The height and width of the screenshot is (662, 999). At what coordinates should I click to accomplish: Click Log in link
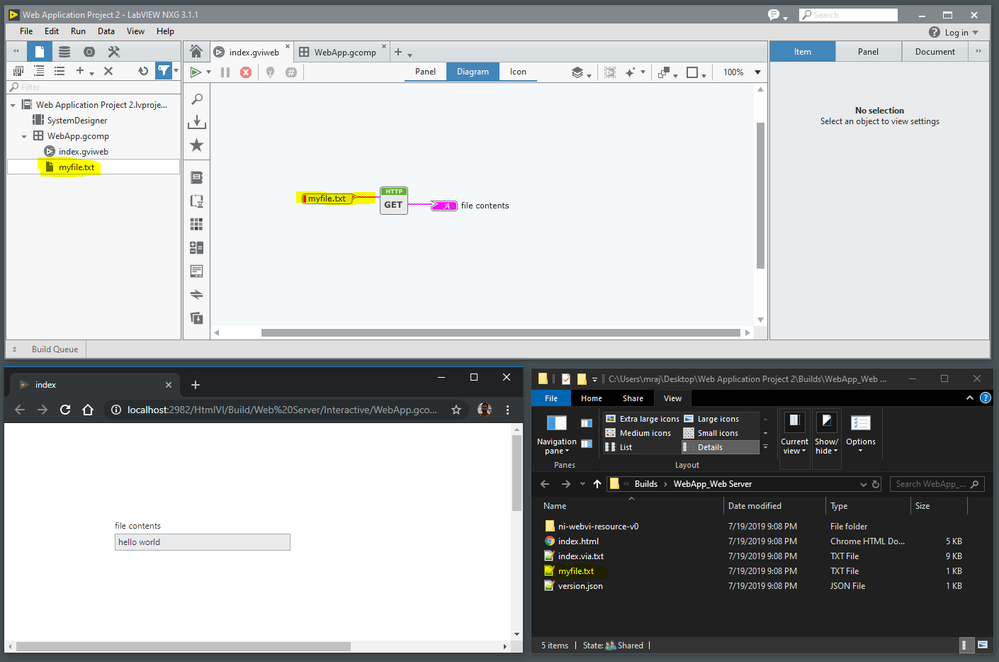point(956,32)
